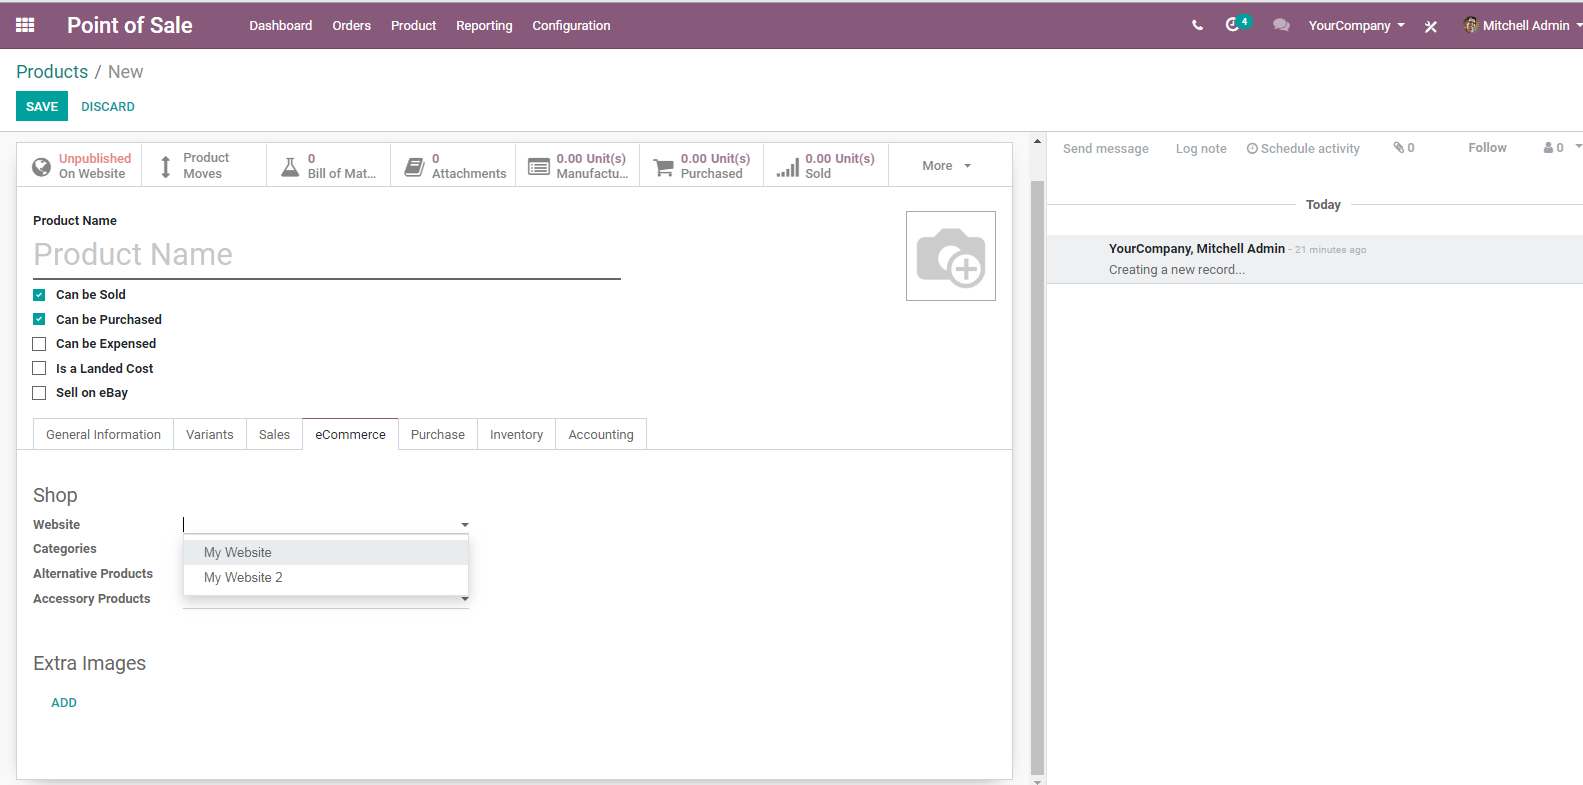
Task: Switch to the Inventory tab
Action: click(516, 435)
